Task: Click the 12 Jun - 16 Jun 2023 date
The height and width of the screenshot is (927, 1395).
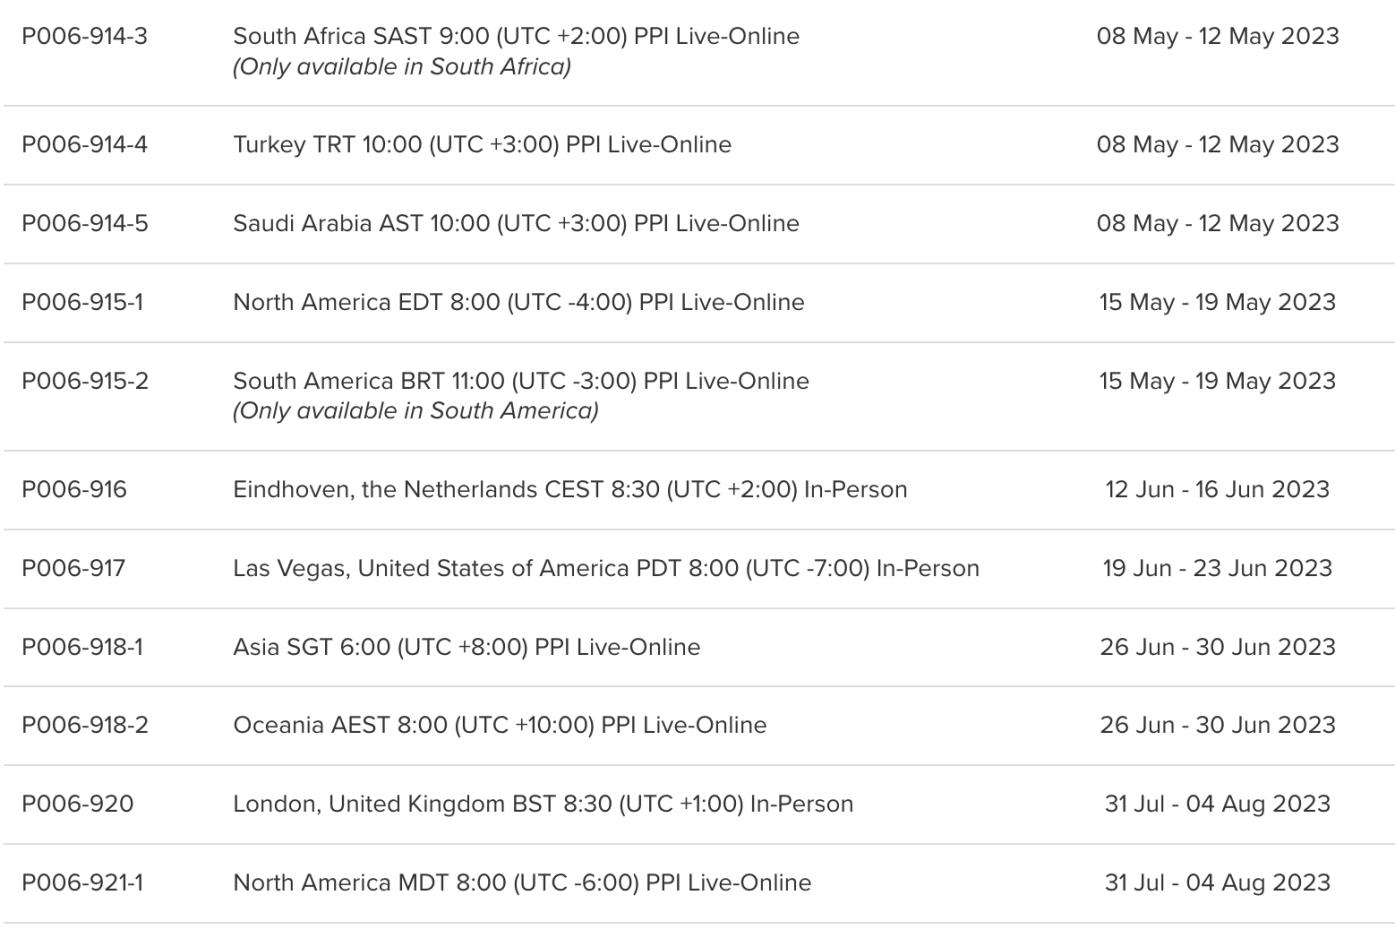Action: click(x=1217, y=489)
